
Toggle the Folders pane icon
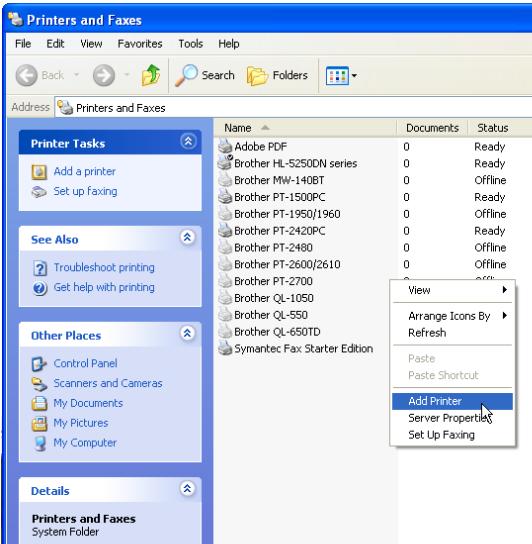click(x=257, y=75)
